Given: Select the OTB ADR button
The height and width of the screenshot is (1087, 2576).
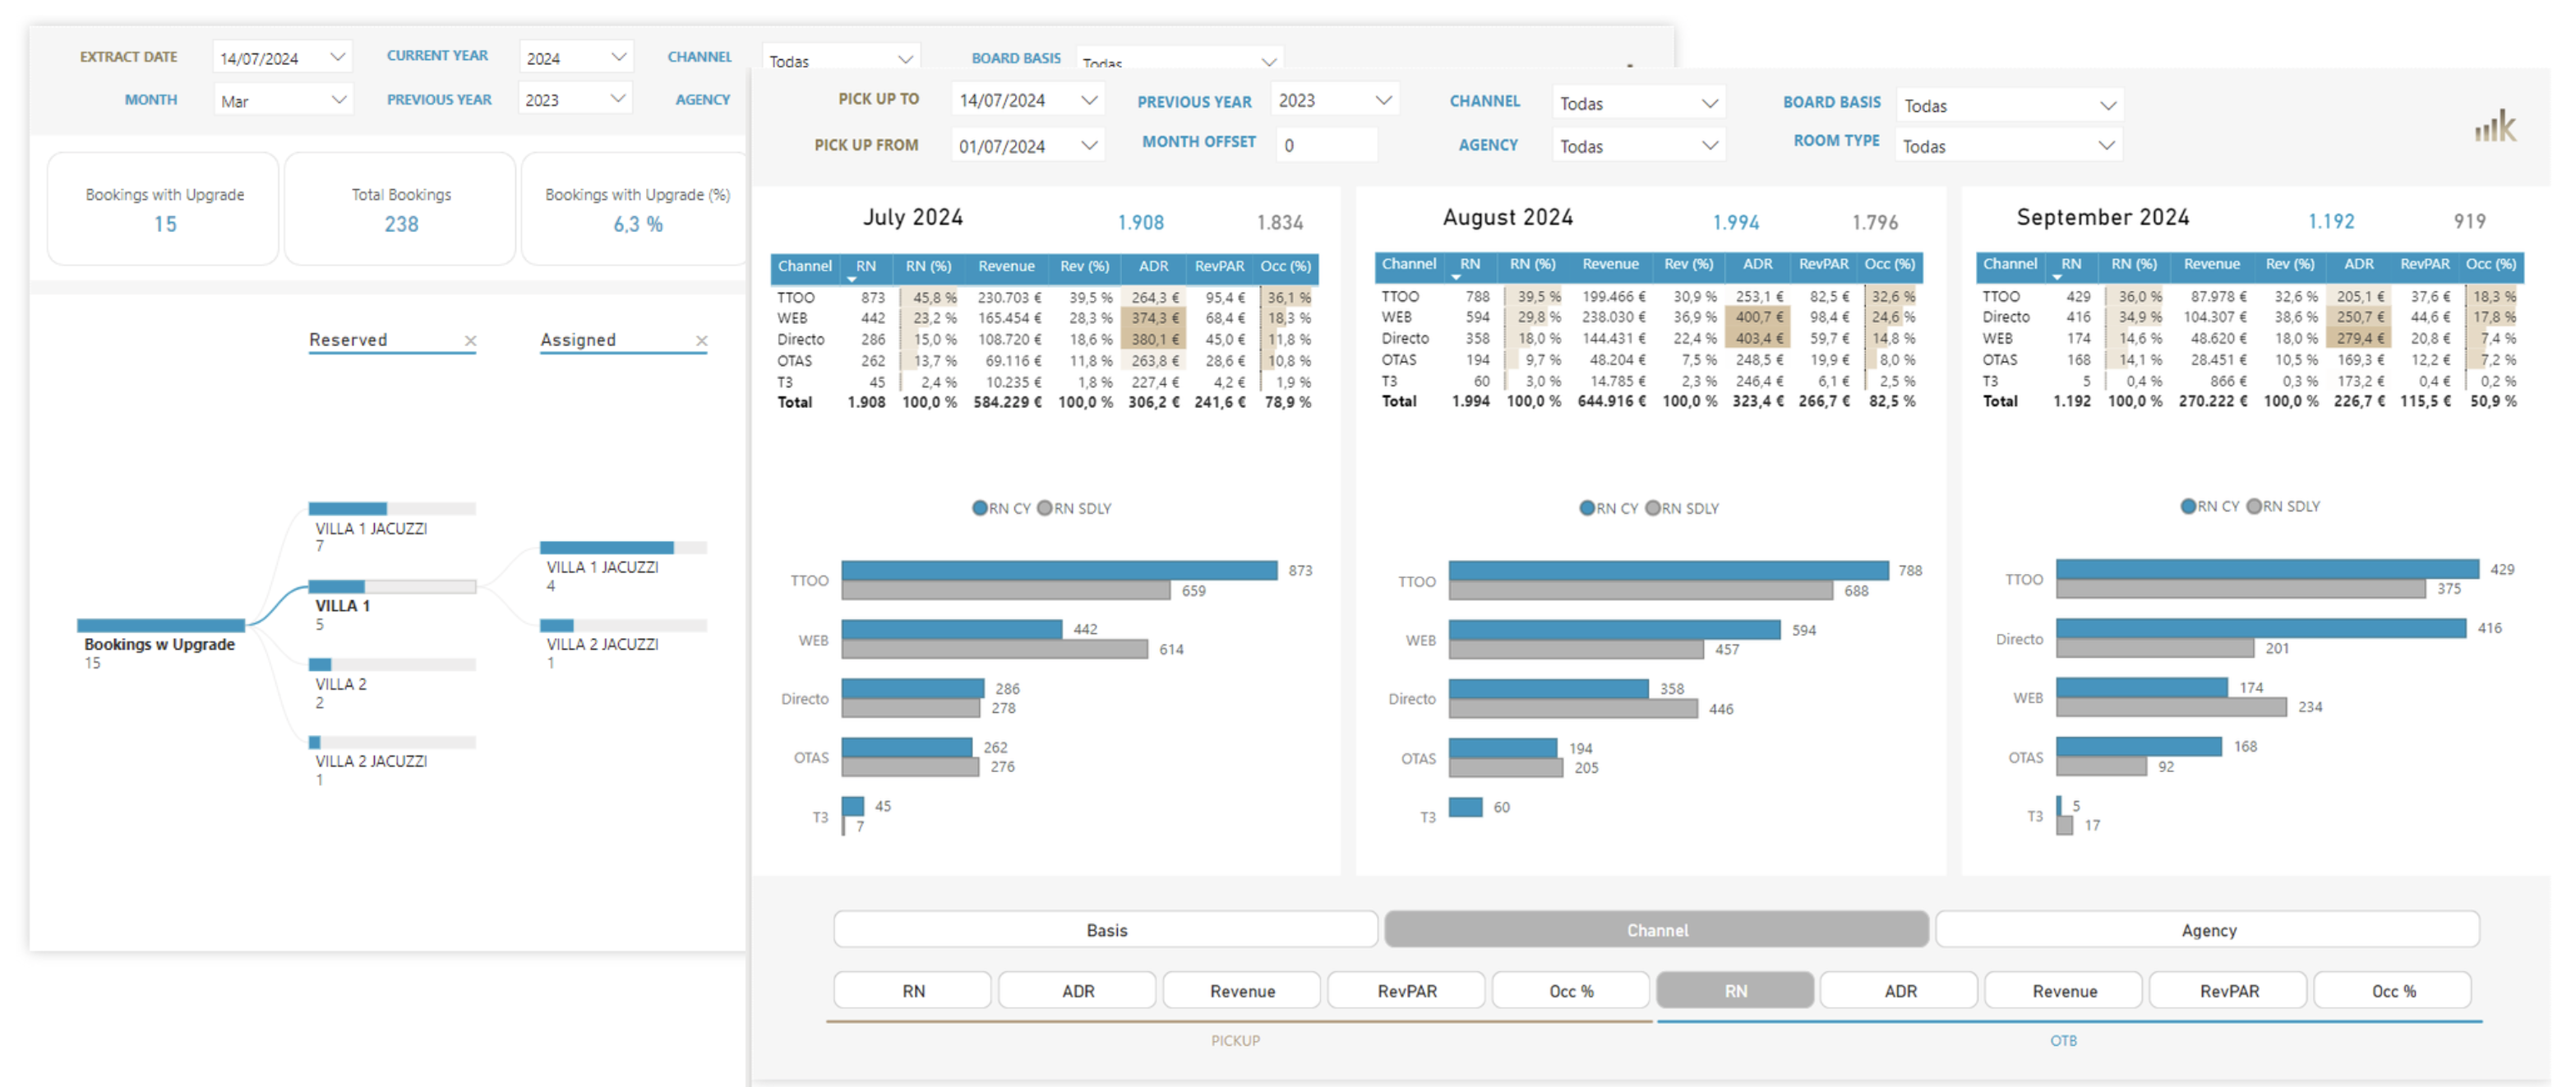Looking at the screenshot, I should (x=1900, y=990).
